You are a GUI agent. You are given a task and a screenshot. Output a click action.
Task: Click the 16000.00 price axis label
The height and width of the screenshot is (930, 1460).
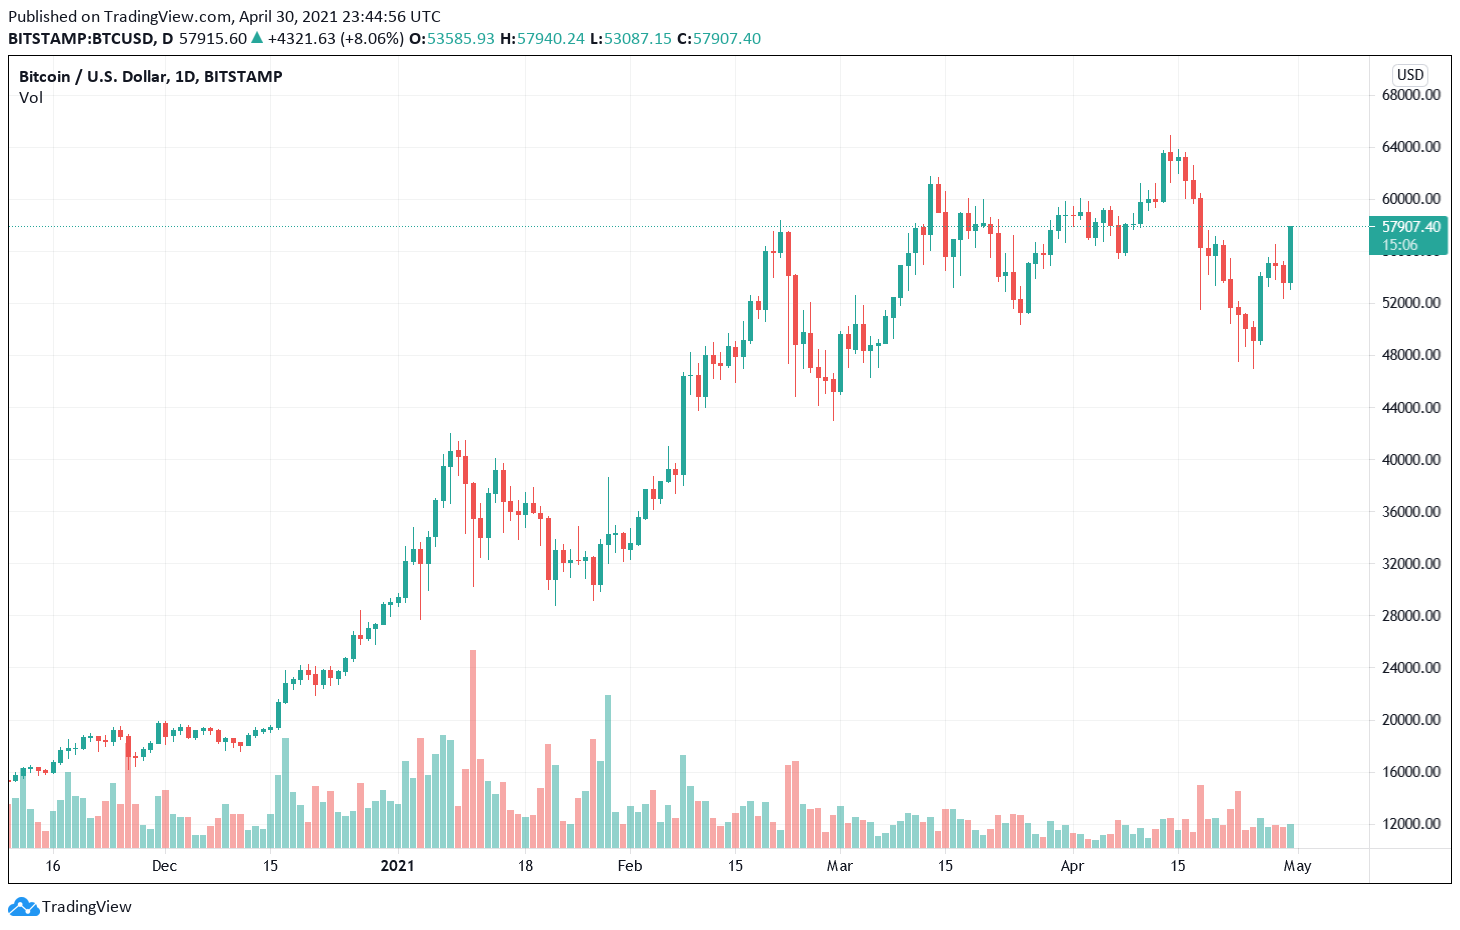click(x=1411, y=772)
